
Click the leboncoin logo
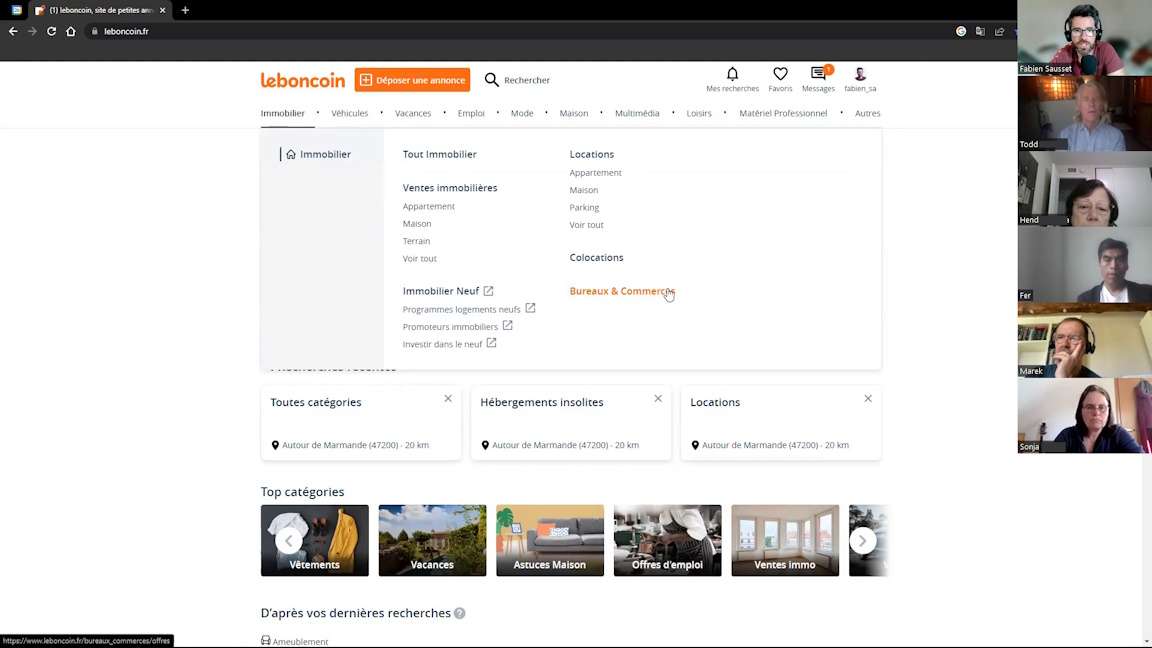click(303, 80)
